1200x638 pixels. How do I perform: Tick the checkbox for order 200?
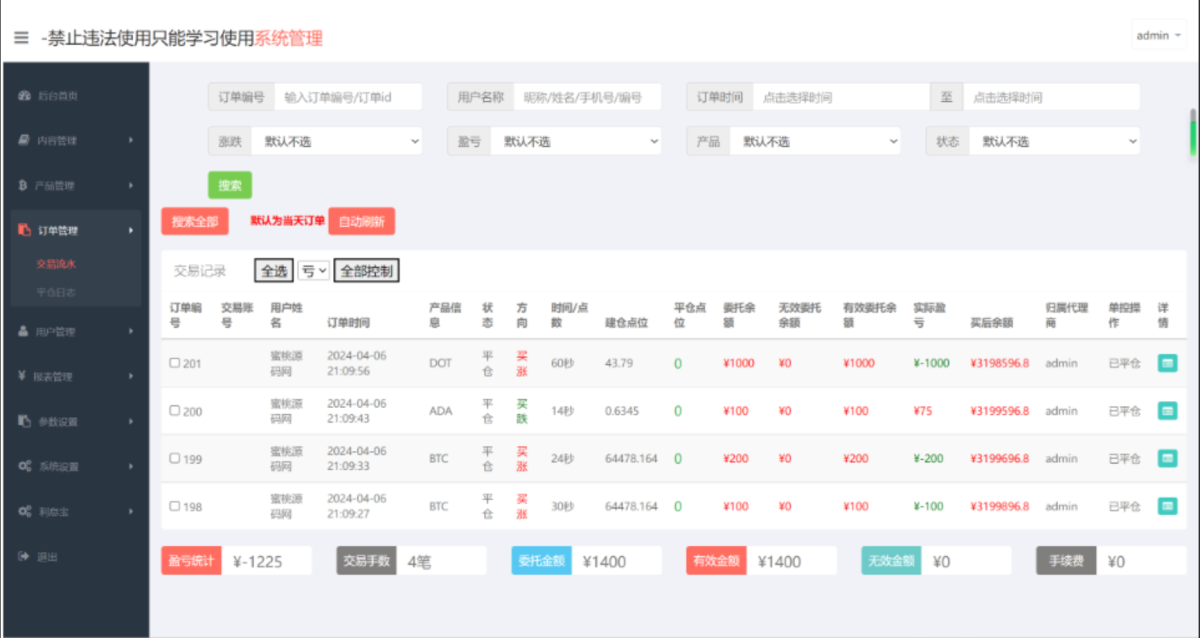175,411
